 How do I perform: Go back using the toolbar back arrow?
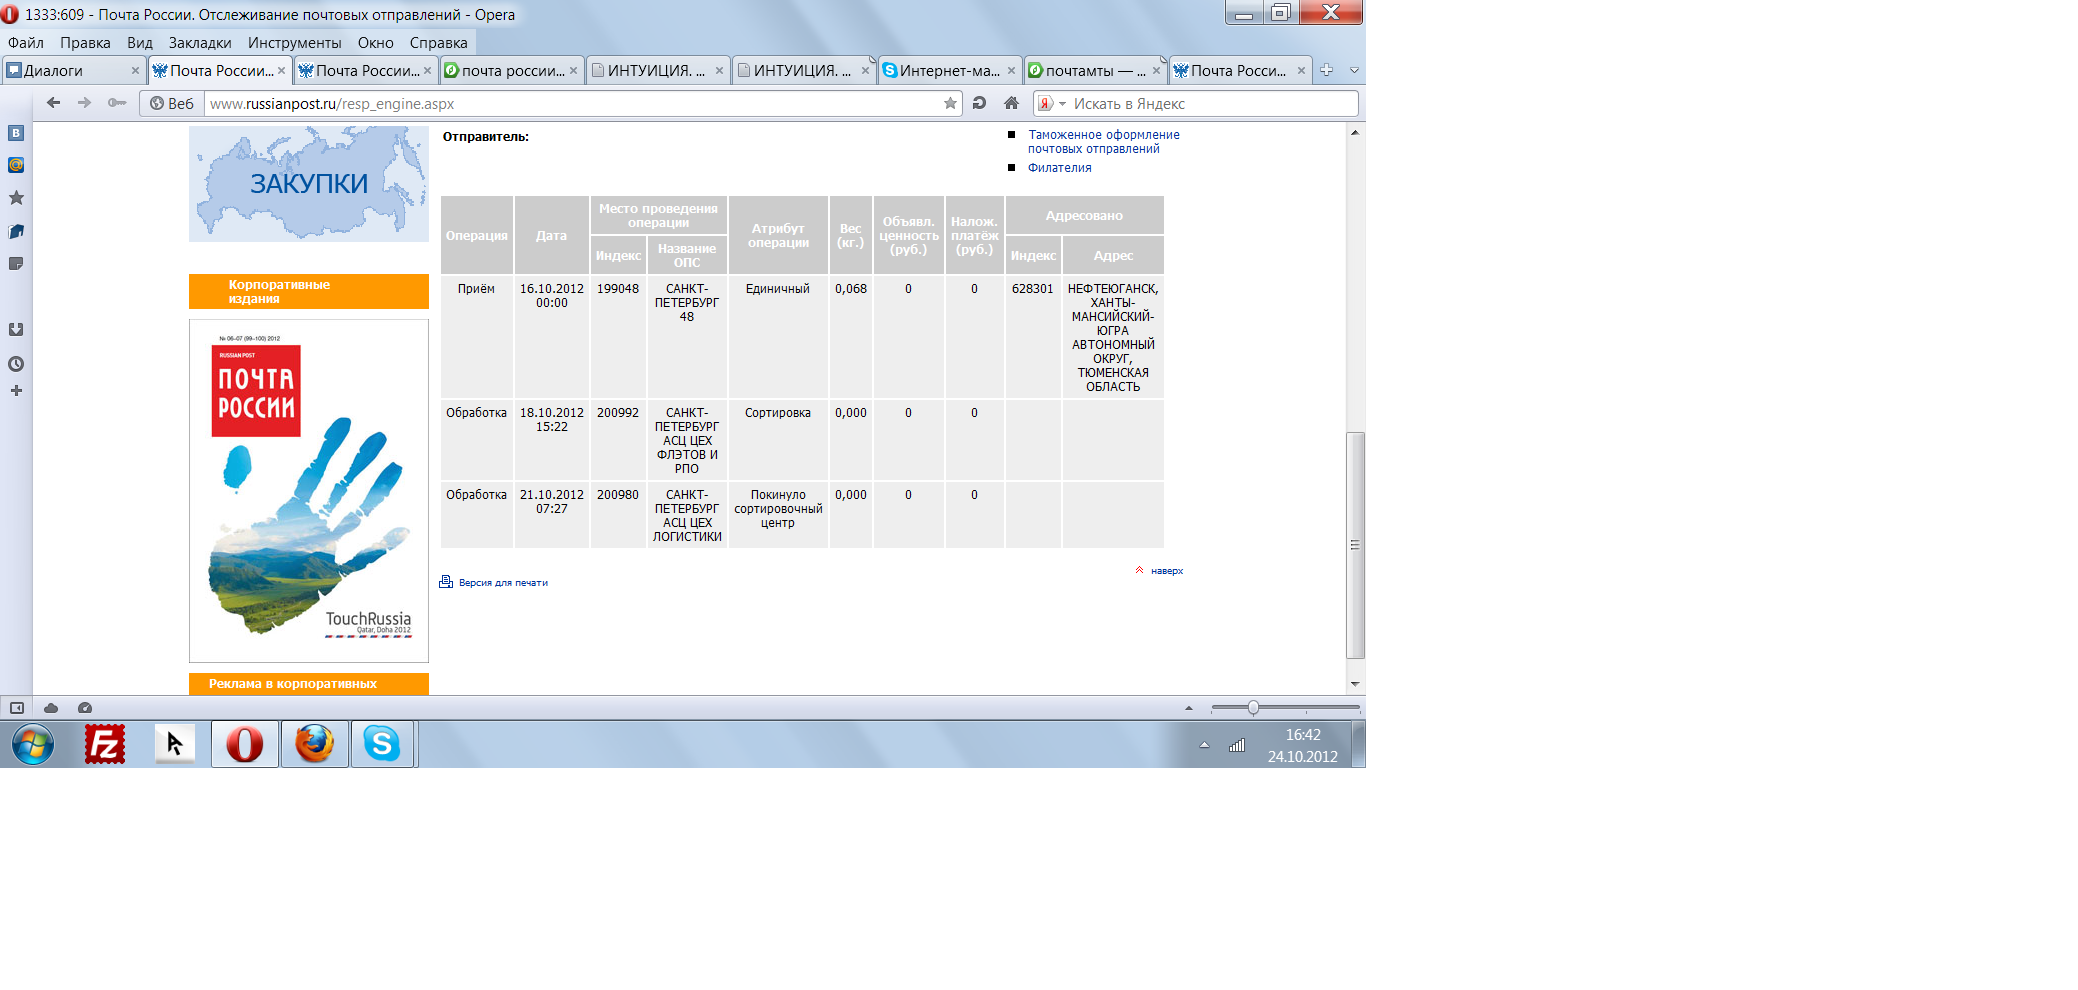tap(54, 103)
